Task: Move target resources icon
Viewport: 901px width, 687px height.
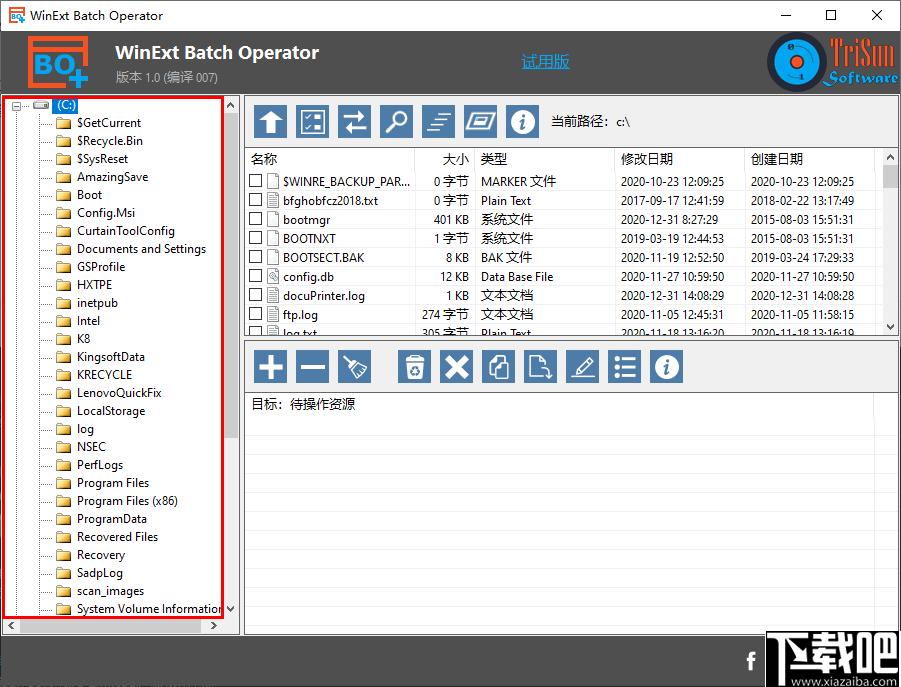Action: coord(540,366)
